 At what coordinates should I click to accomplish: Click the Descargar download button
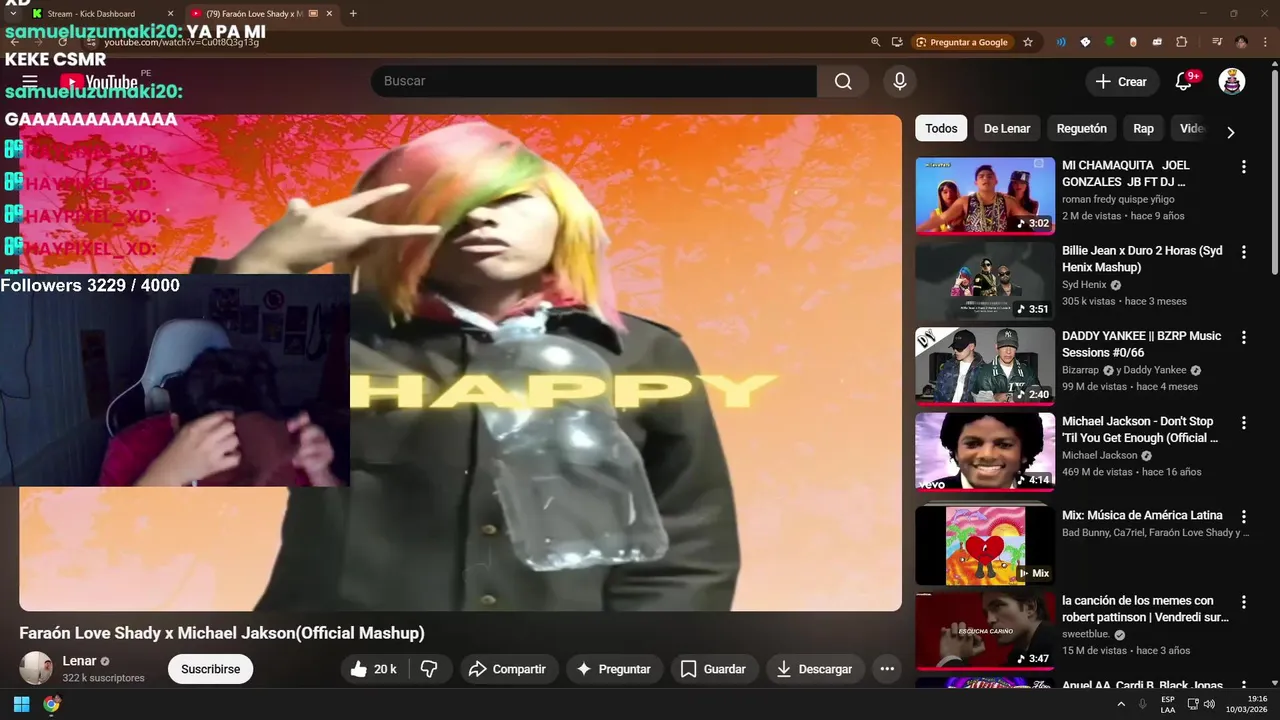click(814, 669)
